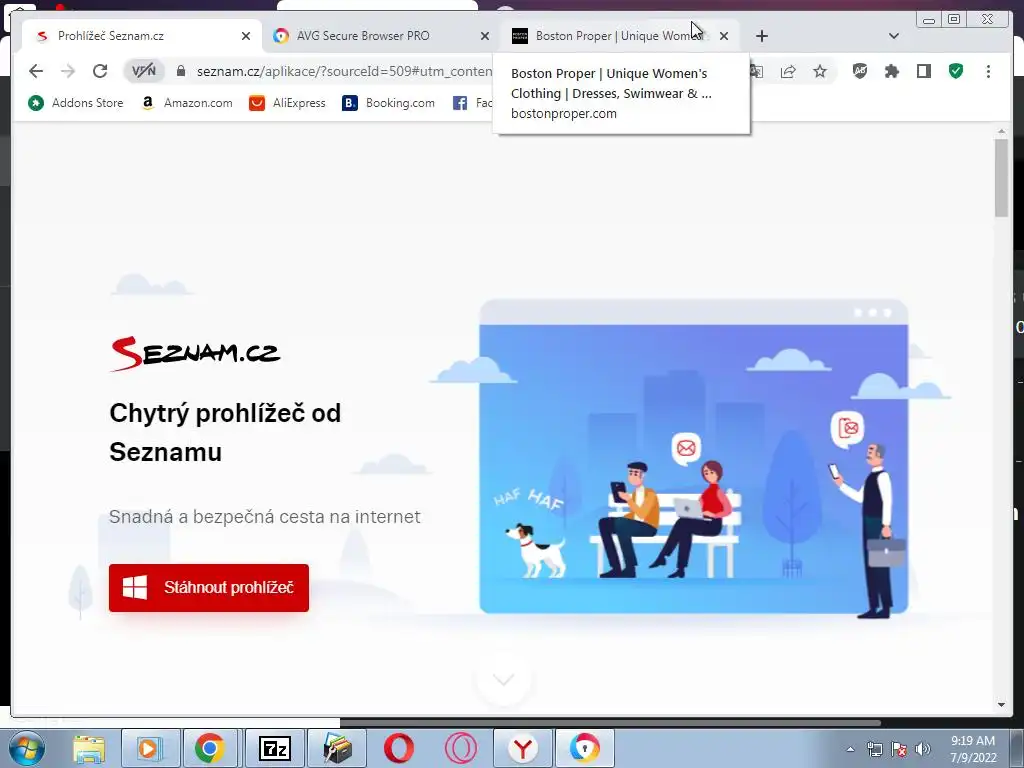This screenshot has height=768, width=1024.
Task: Switch to the Boston Proper tab
Action: 620,36
